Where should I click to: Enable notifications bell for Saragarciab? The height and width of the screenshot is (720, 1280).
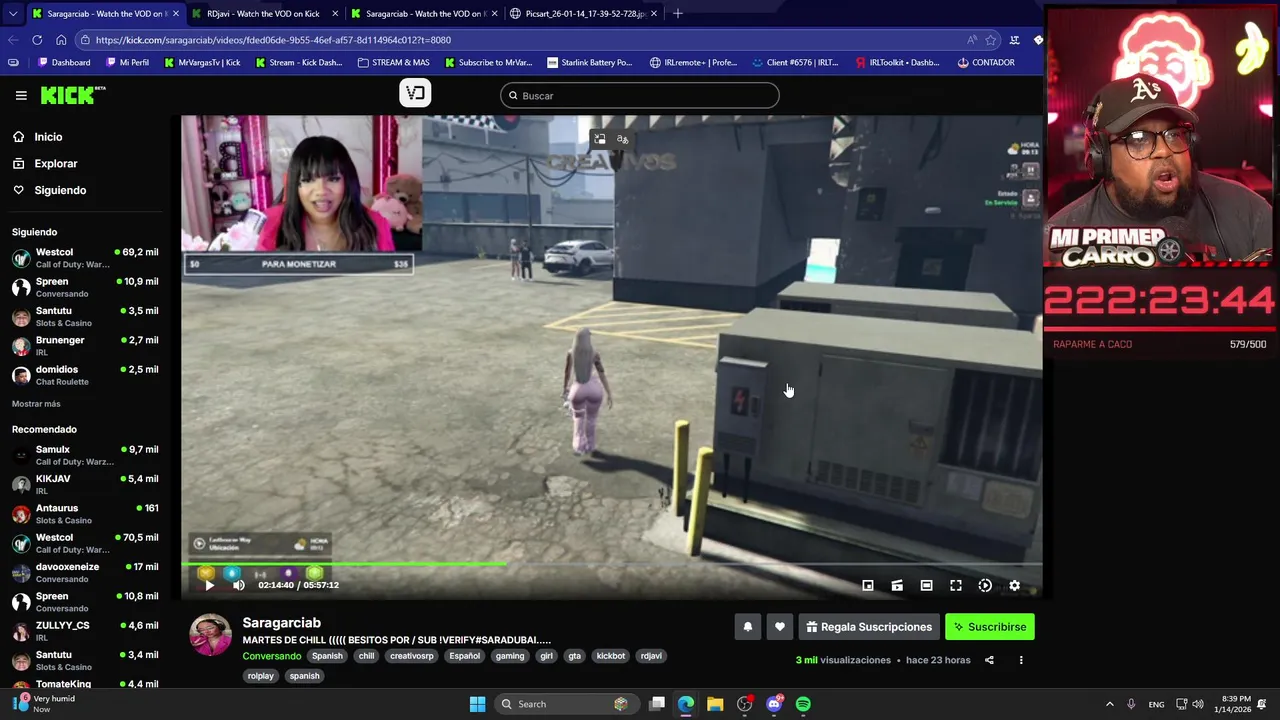coord(747,627)
